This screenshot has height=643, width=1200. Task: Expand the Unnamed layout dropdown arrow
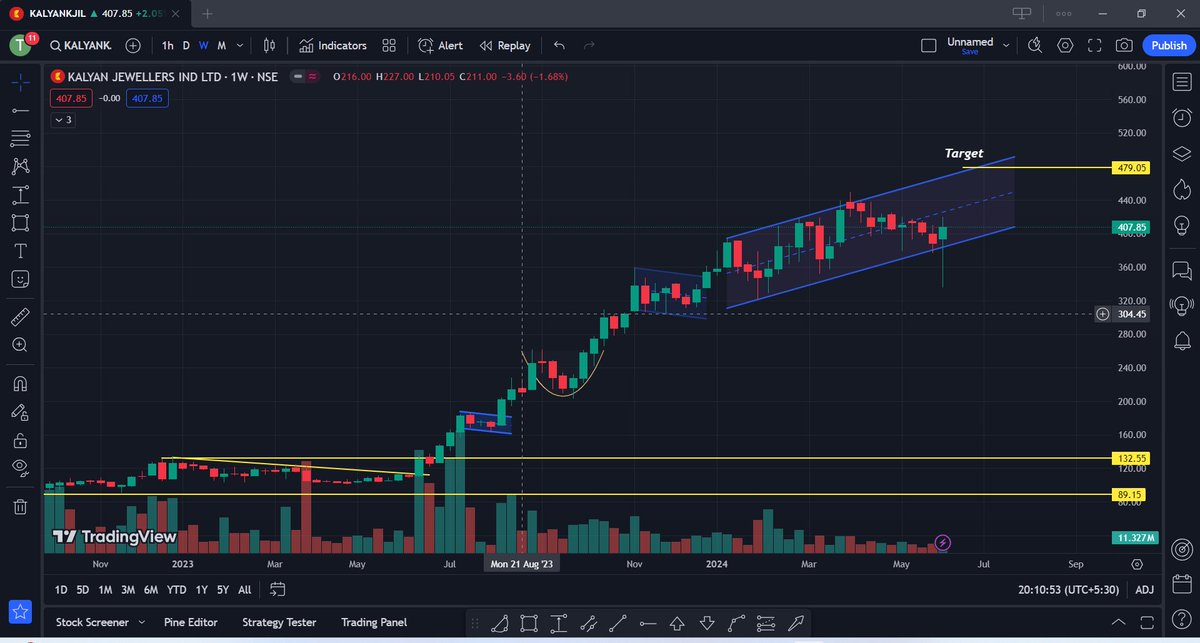tap(1006, 46)
